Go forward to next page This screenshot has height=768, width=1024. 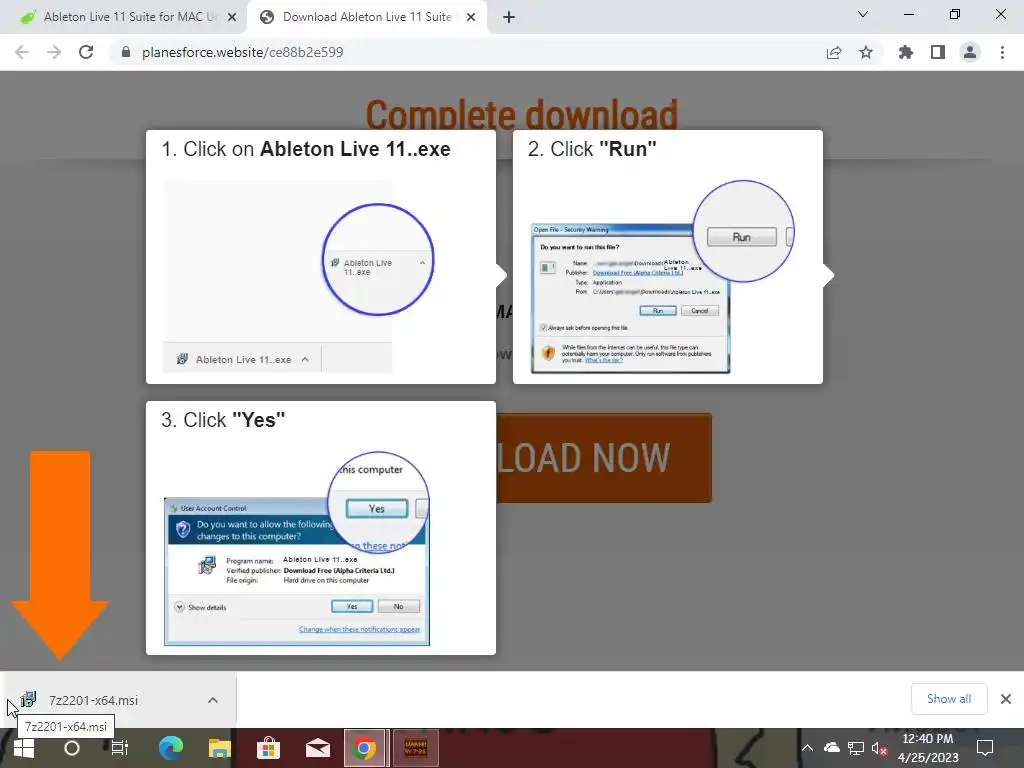(54, 52)
